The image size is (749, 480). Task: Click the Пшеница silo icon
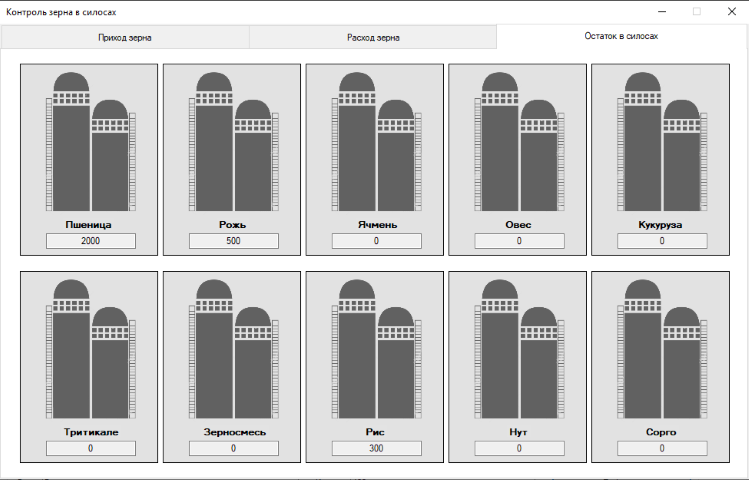[x=90, y=142]
